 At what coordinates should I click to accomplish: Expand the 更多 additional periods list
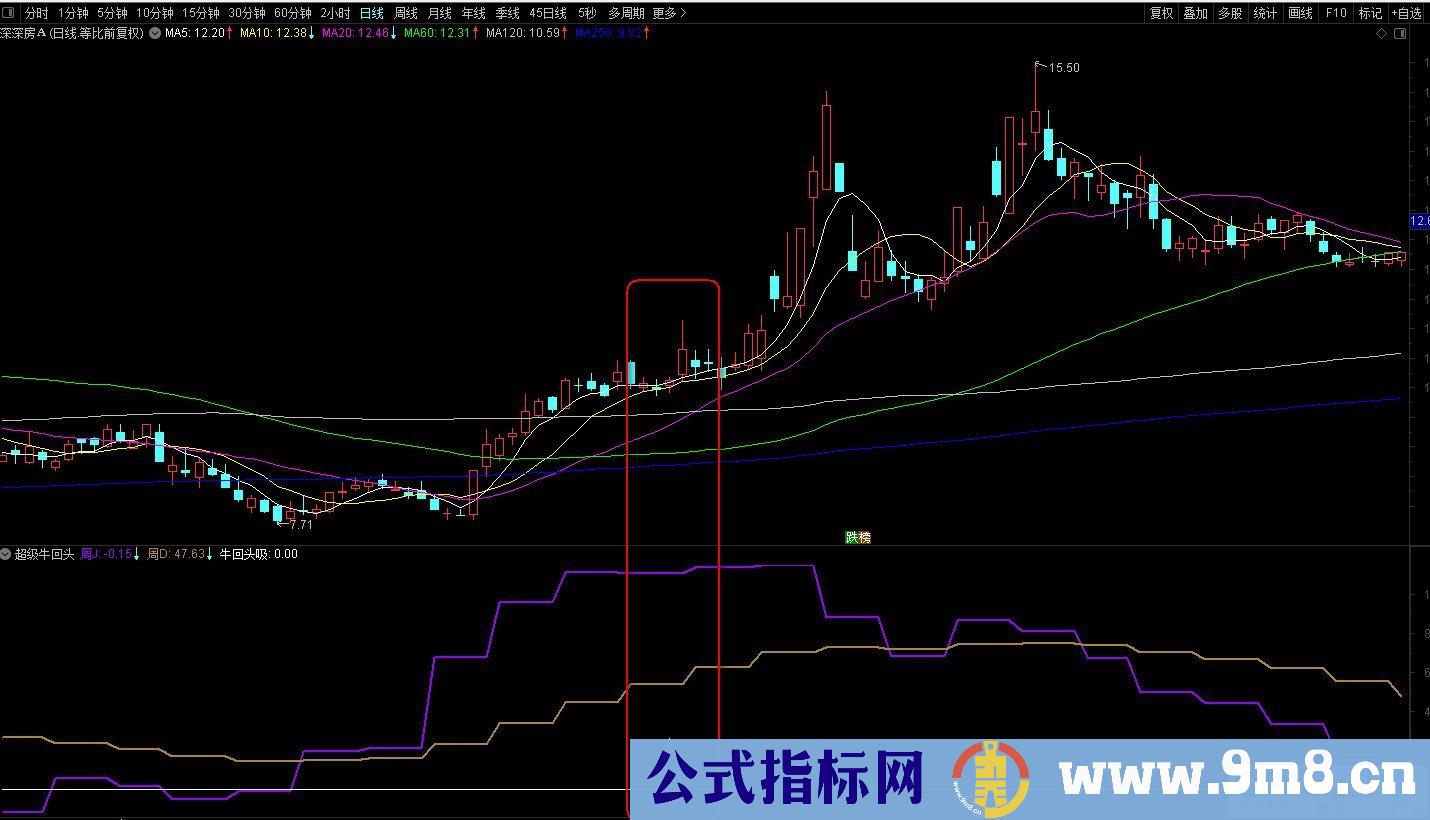(x=662, y=13)
